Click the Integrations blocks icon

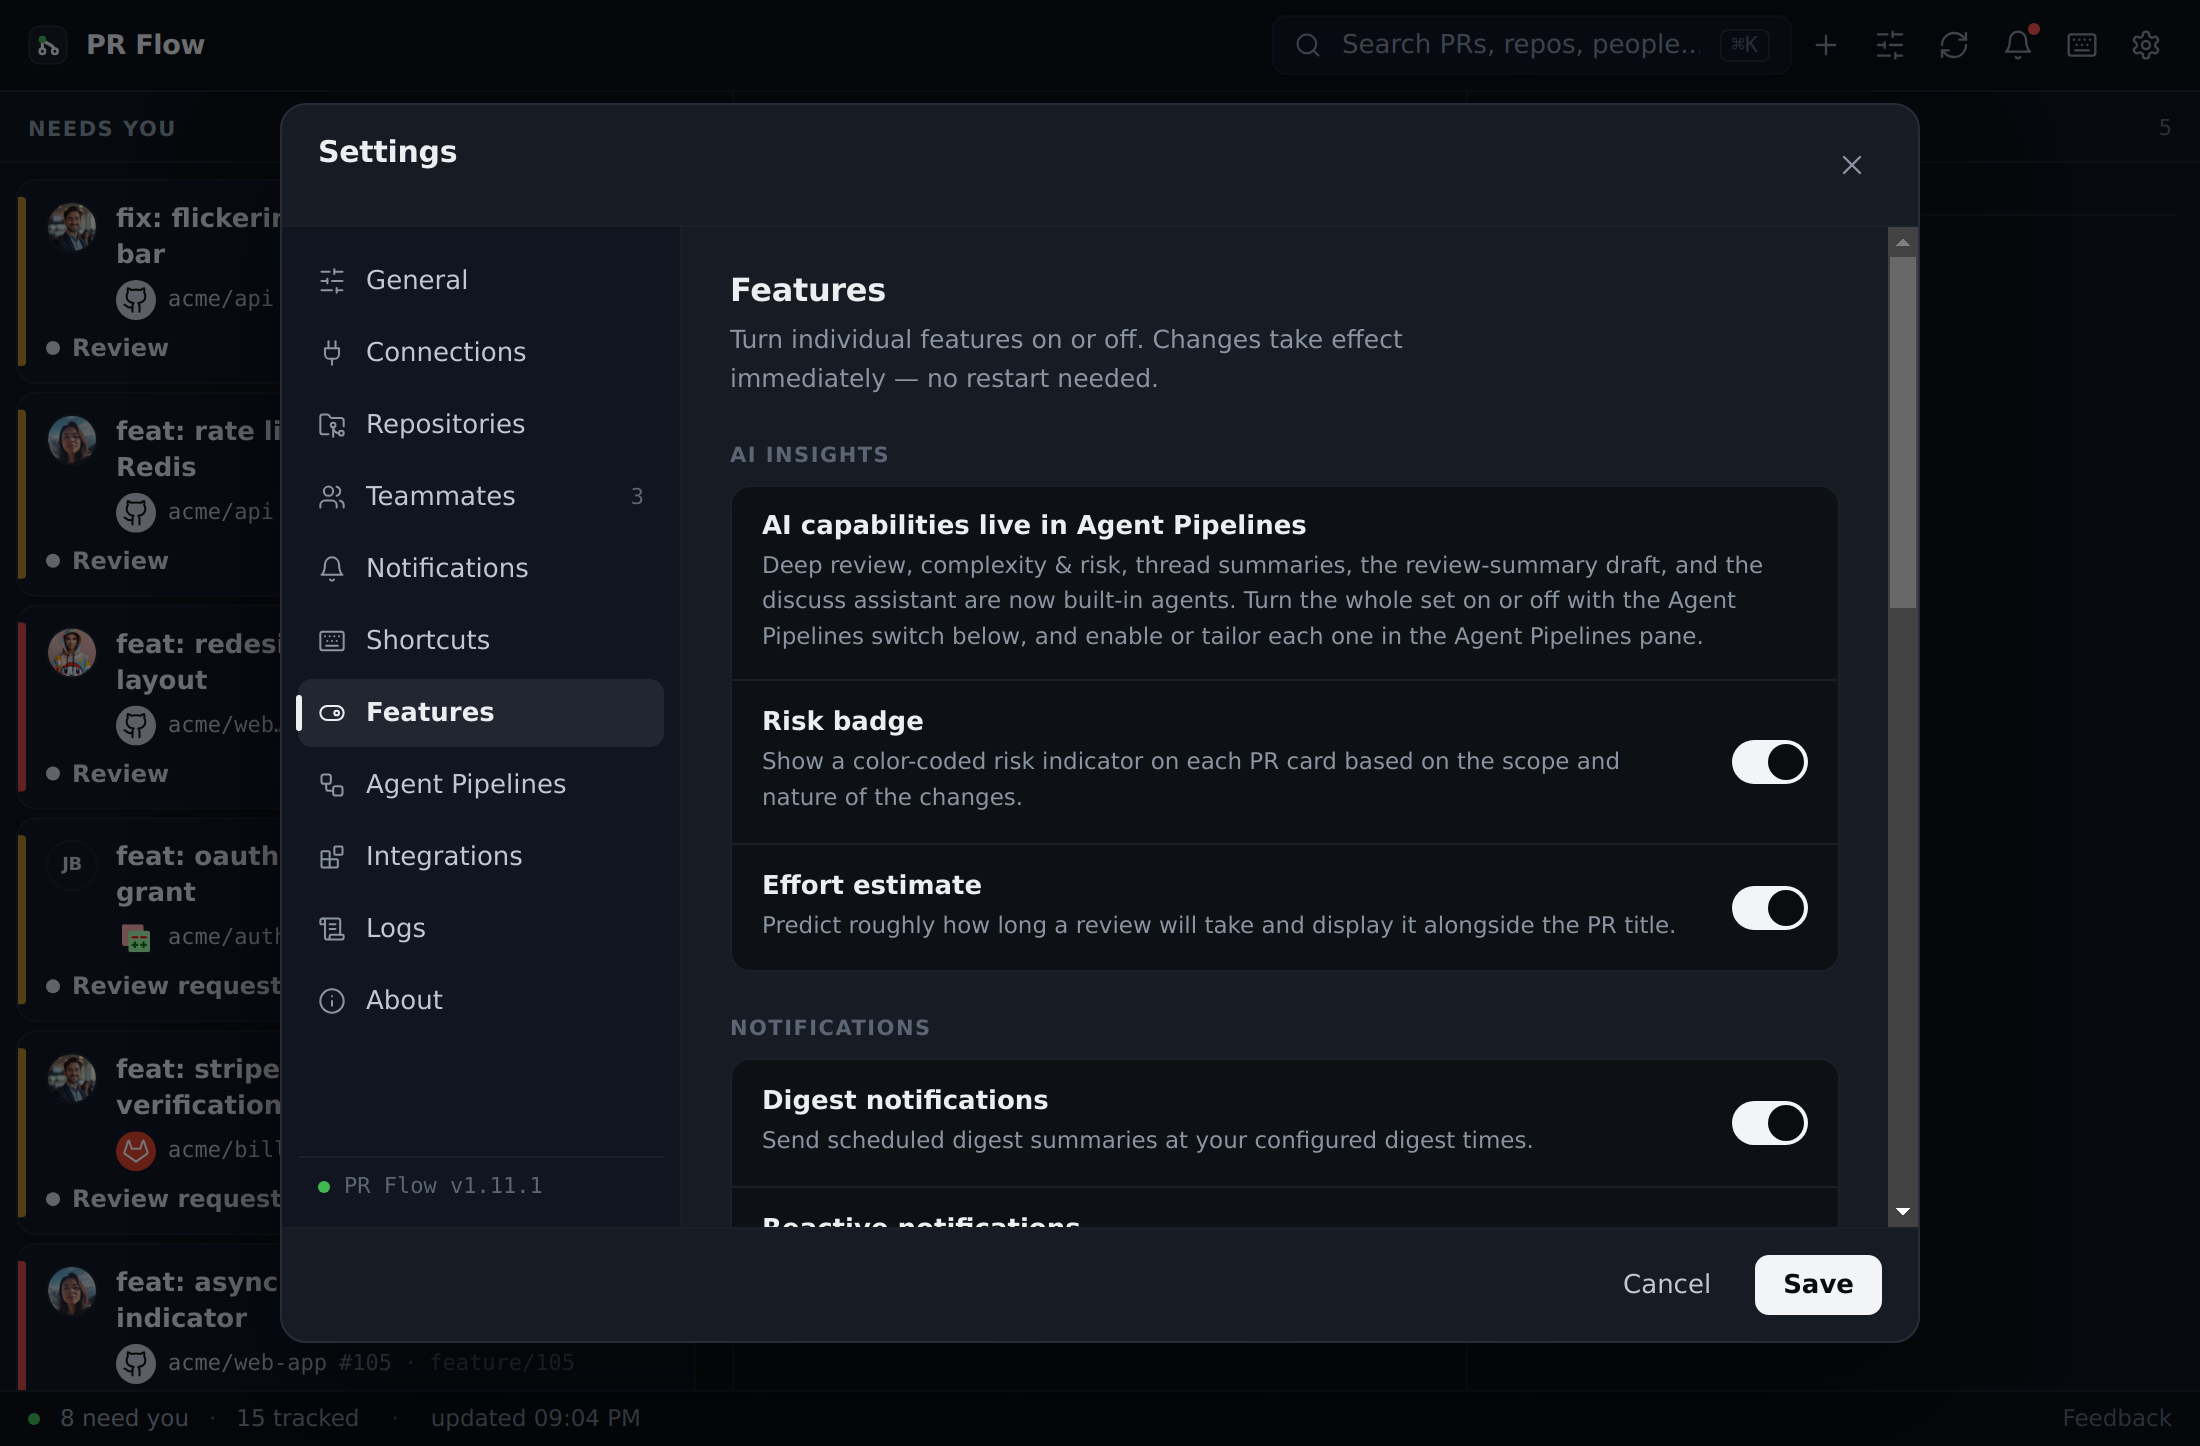pyautogui.click(x=332, y=857)
